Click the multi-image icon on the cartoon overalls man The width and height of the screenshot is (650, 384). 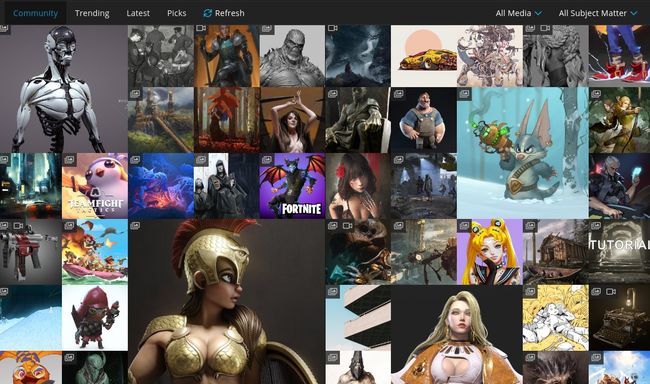coord(398,94)
